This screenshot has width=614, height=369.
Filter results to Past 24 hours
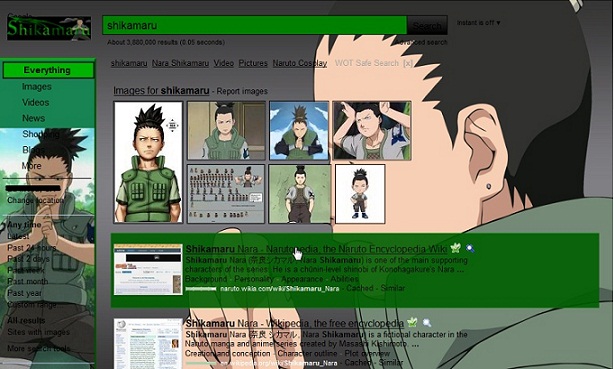(x=32, y=248)
